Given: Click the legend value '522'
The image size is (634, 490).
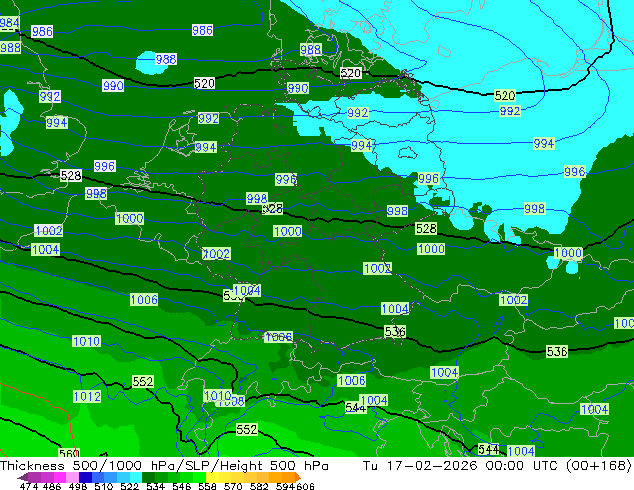Looking at the screenshot, I should click(129, 486).
